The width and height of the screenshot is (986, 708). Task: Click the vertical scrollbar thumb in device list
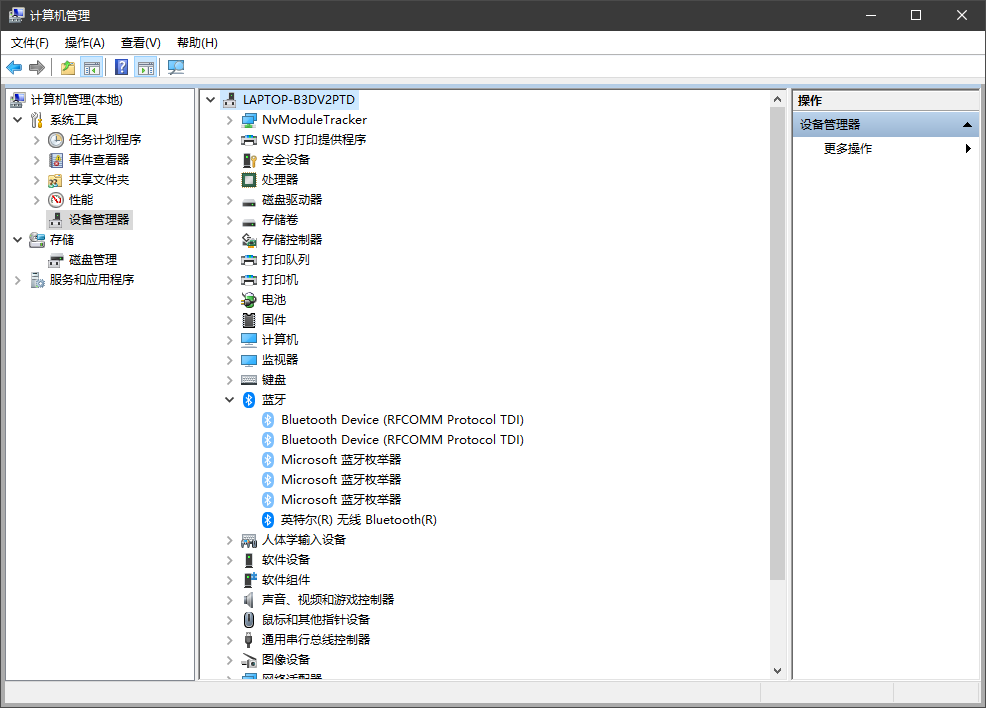point(777,343)
